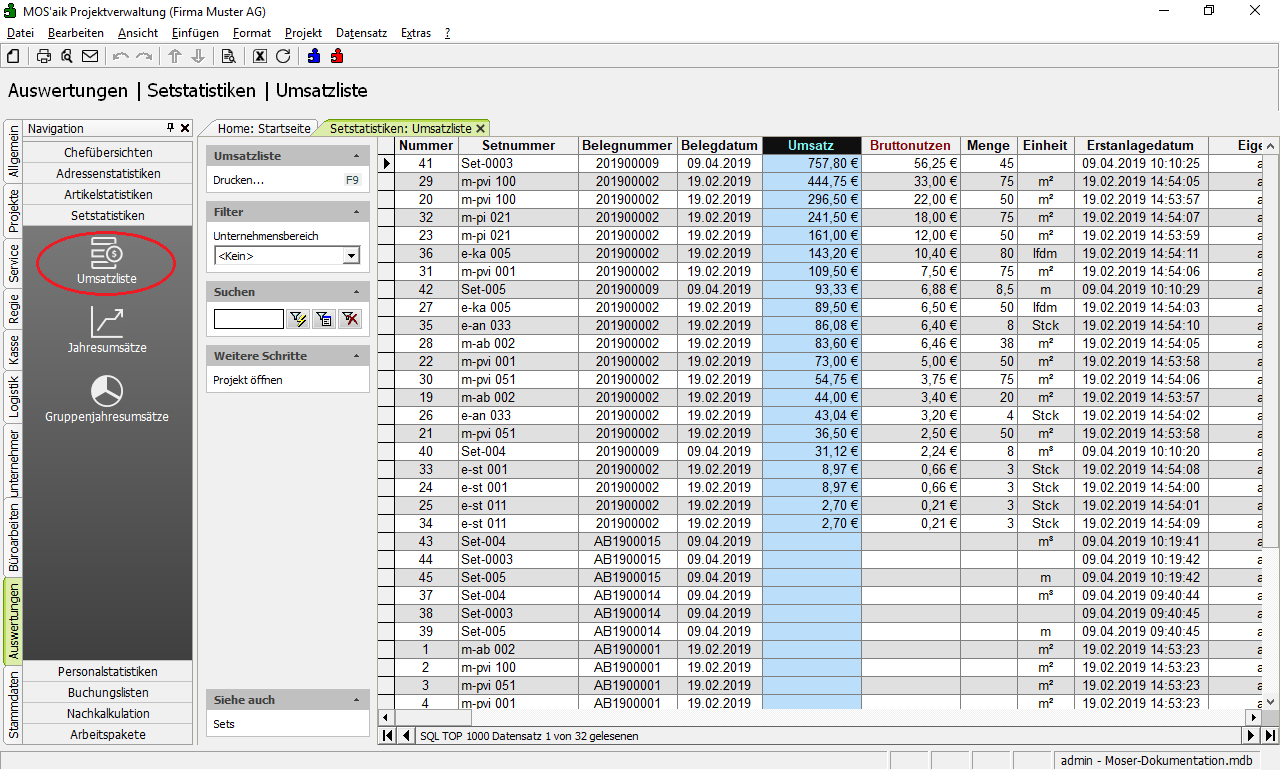Click the print icon in the toolbar

[44, 56]
